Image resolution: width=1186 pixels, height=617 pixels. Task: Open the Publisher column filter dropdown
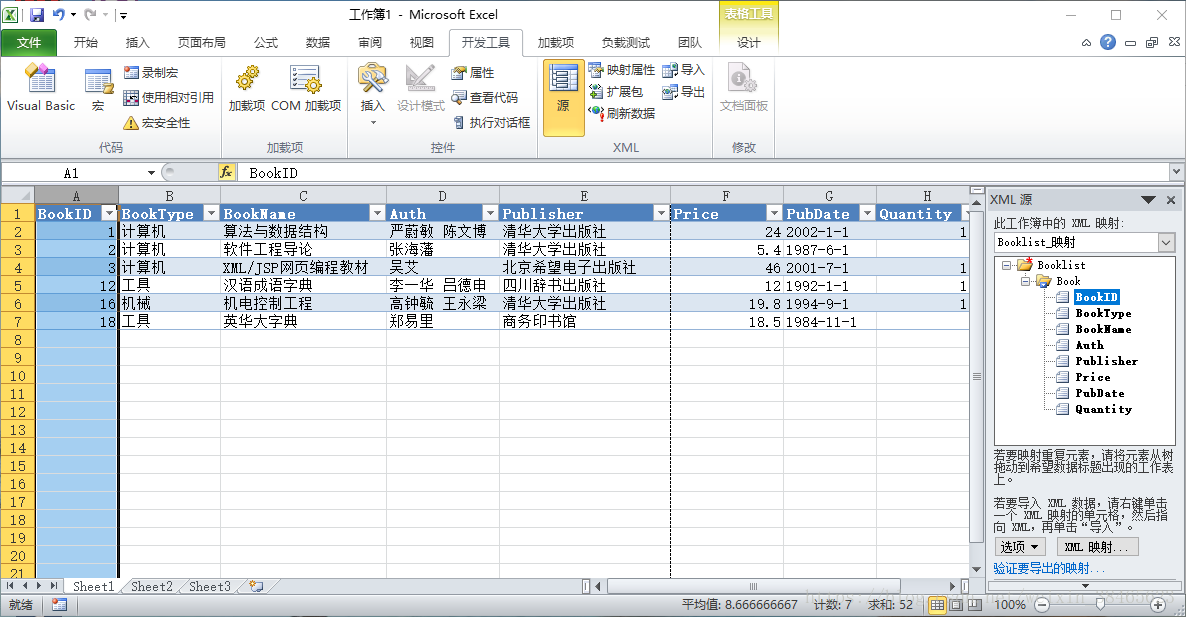[x=660, y=213]
